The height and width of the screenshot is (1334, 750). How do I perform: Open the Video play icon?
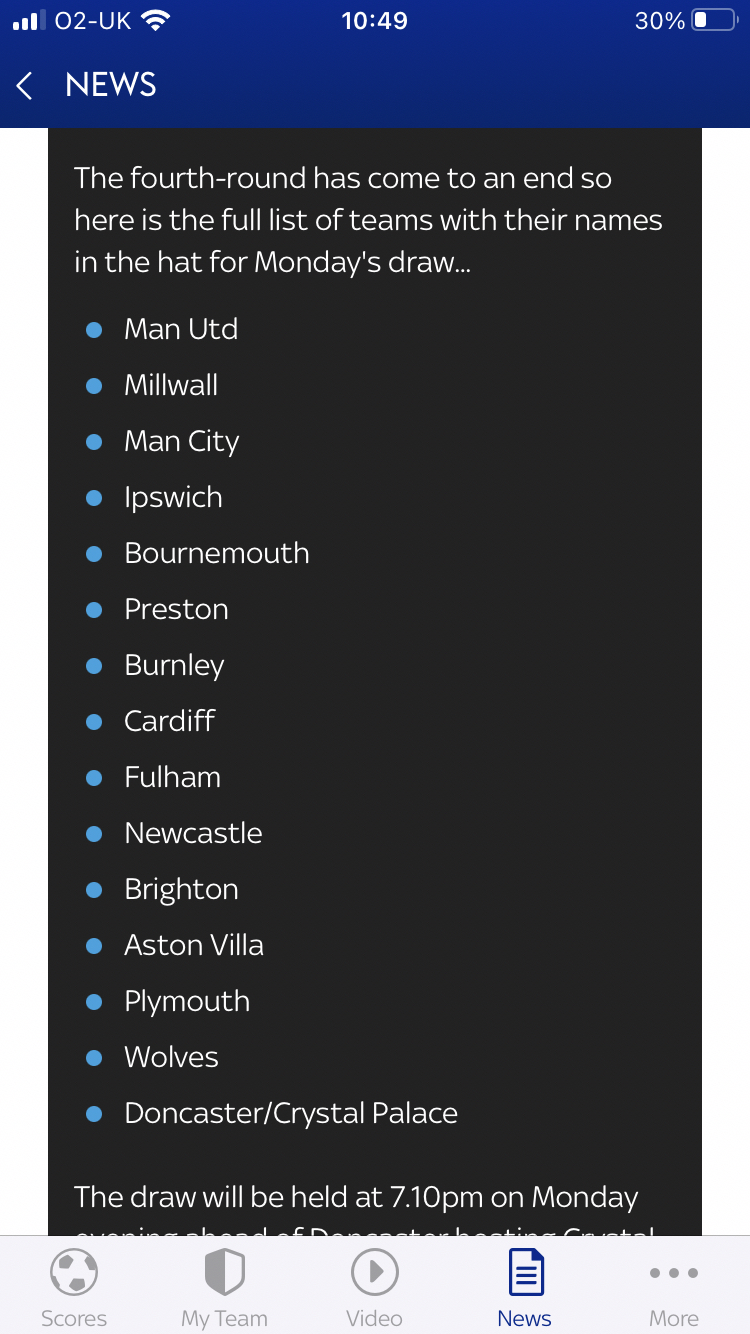tap(374, 1273)
